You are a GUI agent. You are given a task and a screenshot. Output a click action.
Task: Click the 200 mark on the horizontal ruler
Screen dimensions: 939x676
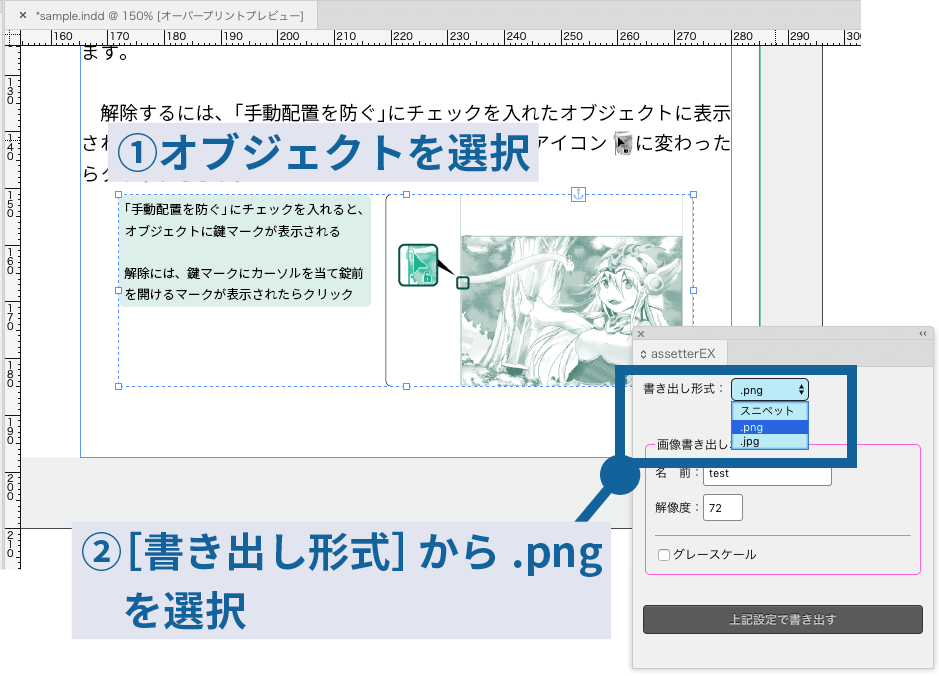(x=291, y=35)
